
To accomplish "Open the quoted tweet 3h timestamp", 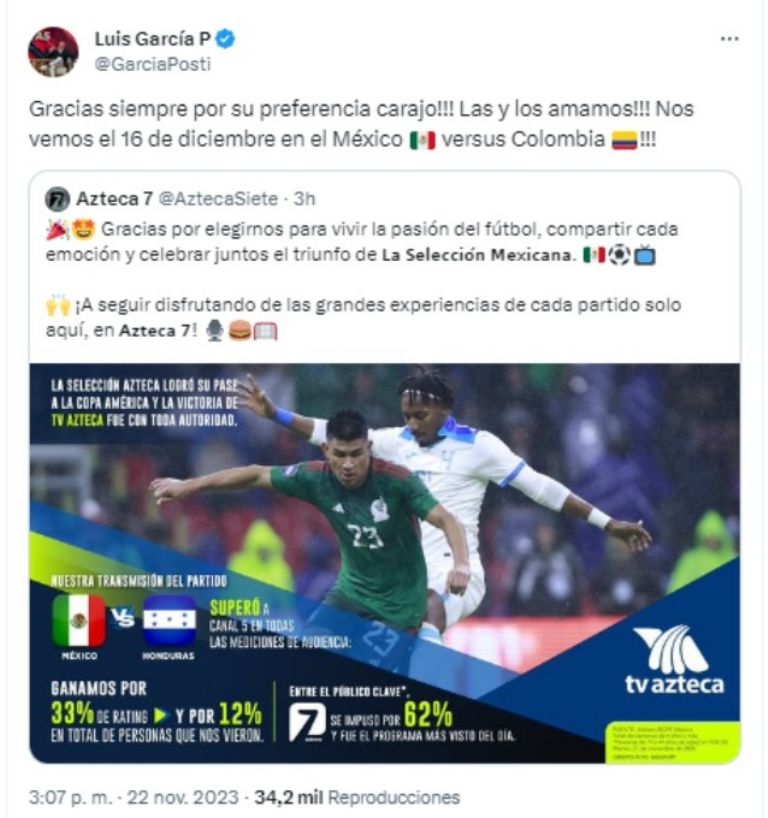I will tap(304, 199).
